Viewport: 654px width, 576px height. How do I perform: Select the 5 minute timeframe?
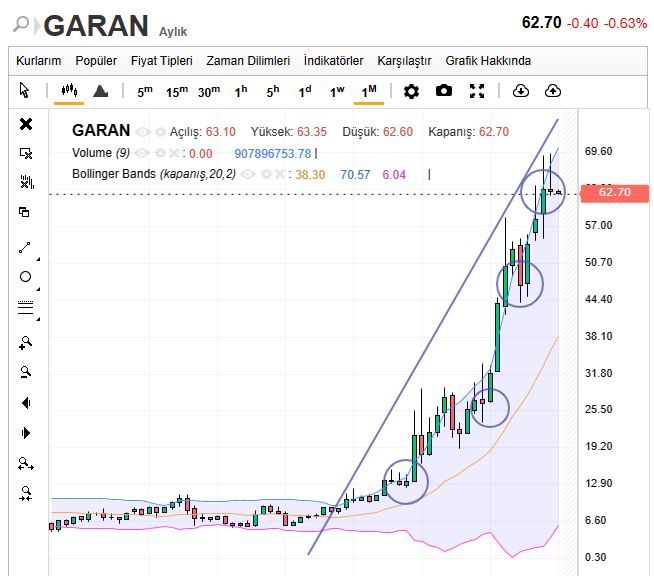coord(145,91)
